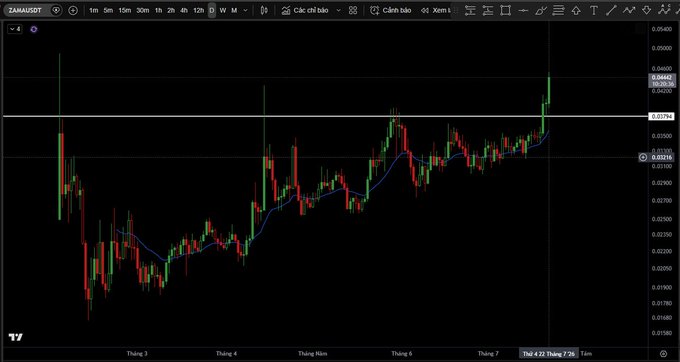Add a symbol with the plus icon
Viewport: 680px width, 362px height.
pos(73,10)
